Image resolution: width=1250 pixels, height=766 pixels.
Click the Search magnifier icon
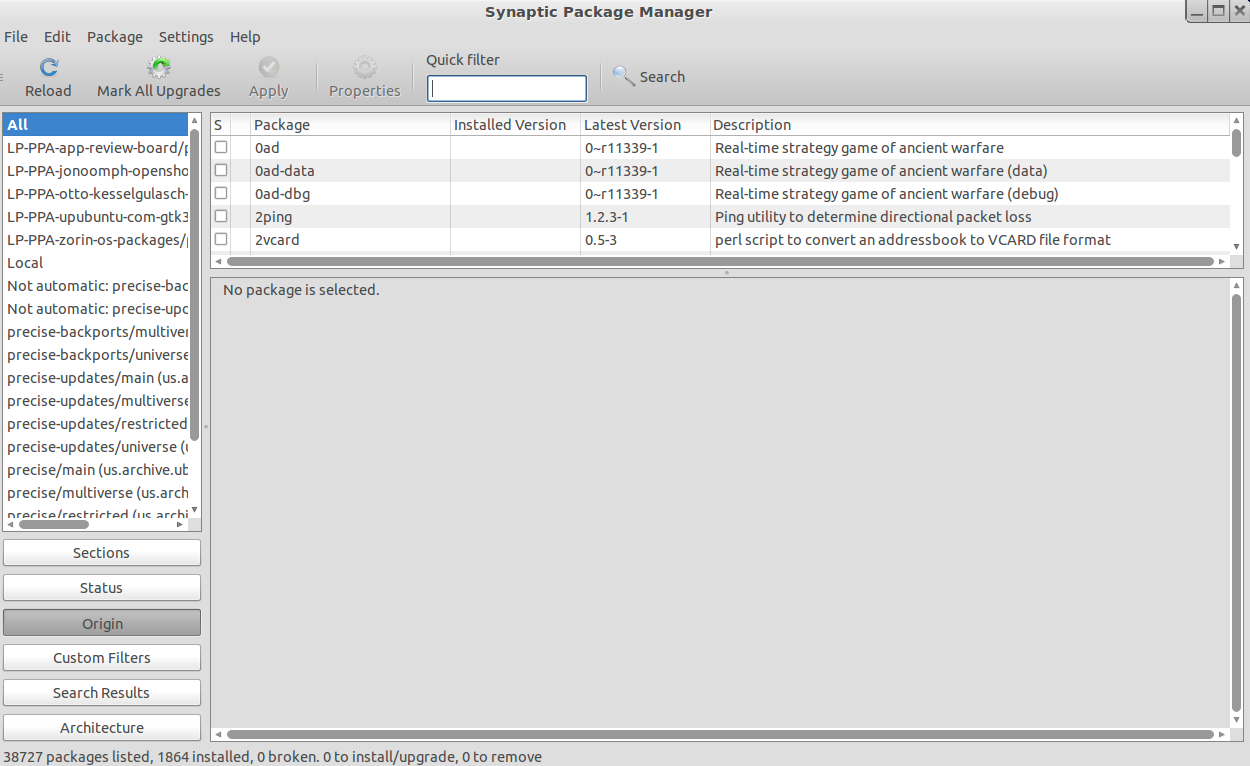click(623, 76)
